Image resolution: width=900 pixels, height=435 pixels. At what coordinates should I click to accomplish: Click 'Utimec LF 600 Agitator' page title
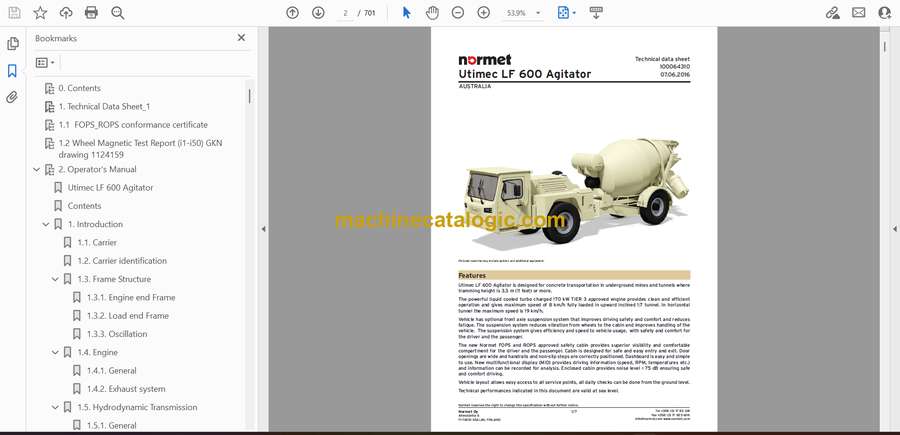point(525,74)
